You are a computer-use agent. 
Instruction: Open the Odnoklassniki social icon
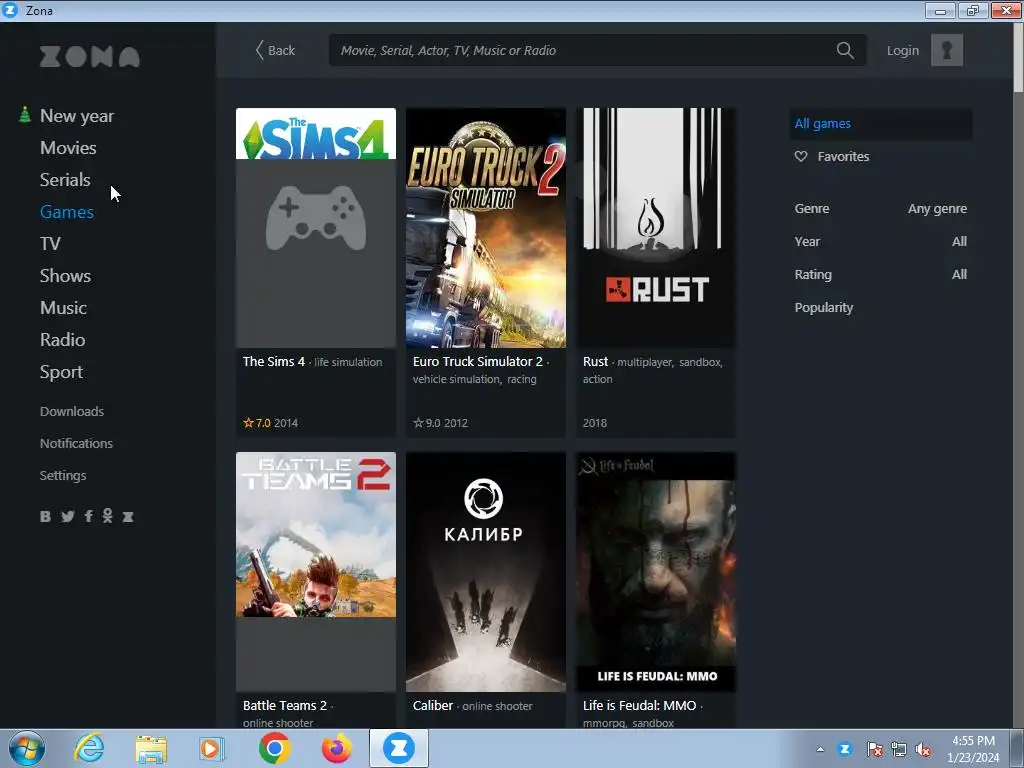pyautogui.click(x=108, y=516)
